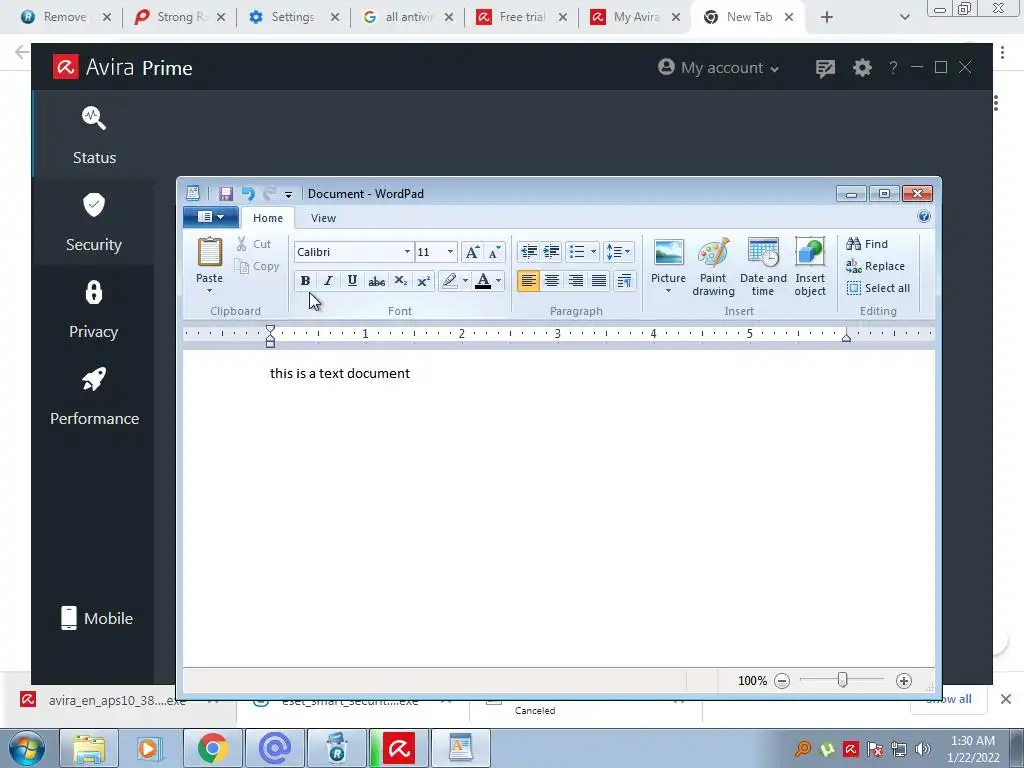
Task: Select Align text left
Action: point(528,281)
